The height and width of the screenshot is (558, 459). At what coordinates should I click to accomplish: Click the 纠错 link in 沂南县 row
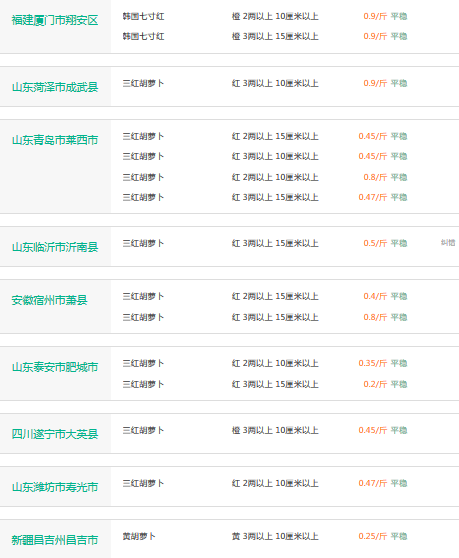pos(448,243)
